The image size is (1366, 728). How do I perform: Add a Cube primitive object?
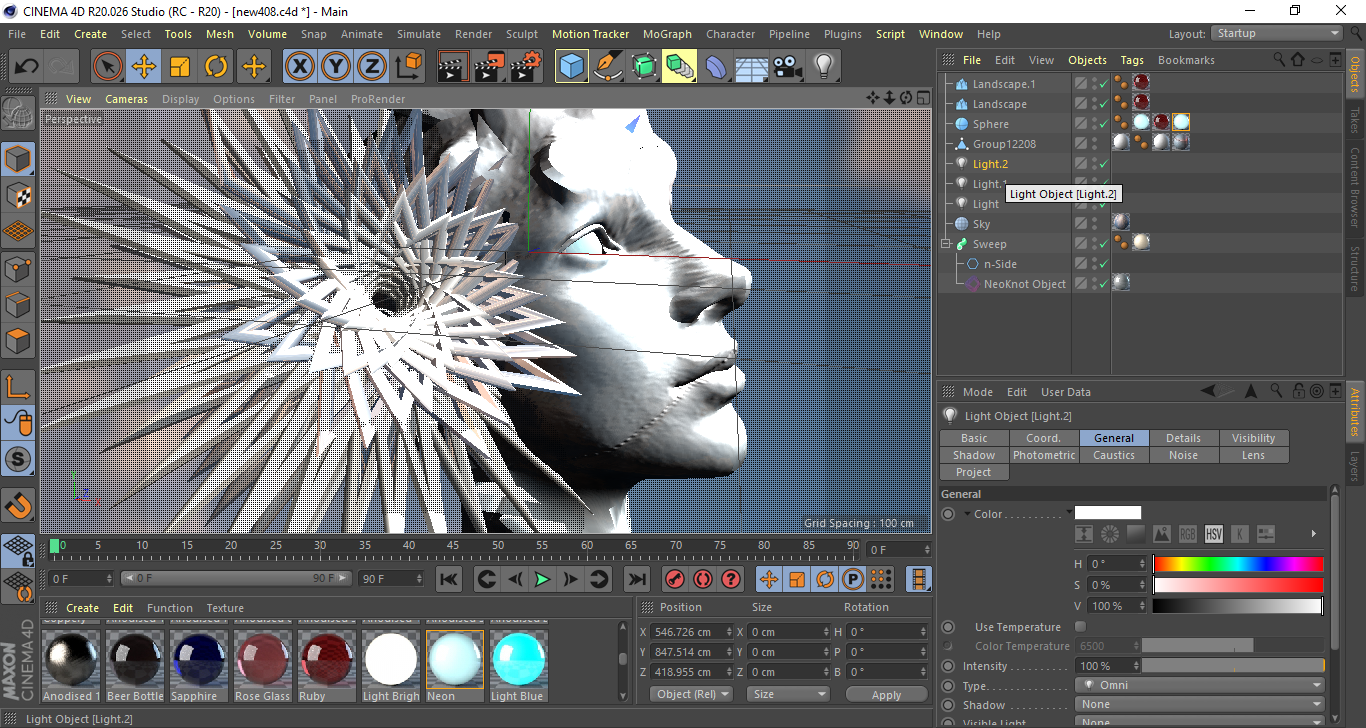(x=572, y=67)
